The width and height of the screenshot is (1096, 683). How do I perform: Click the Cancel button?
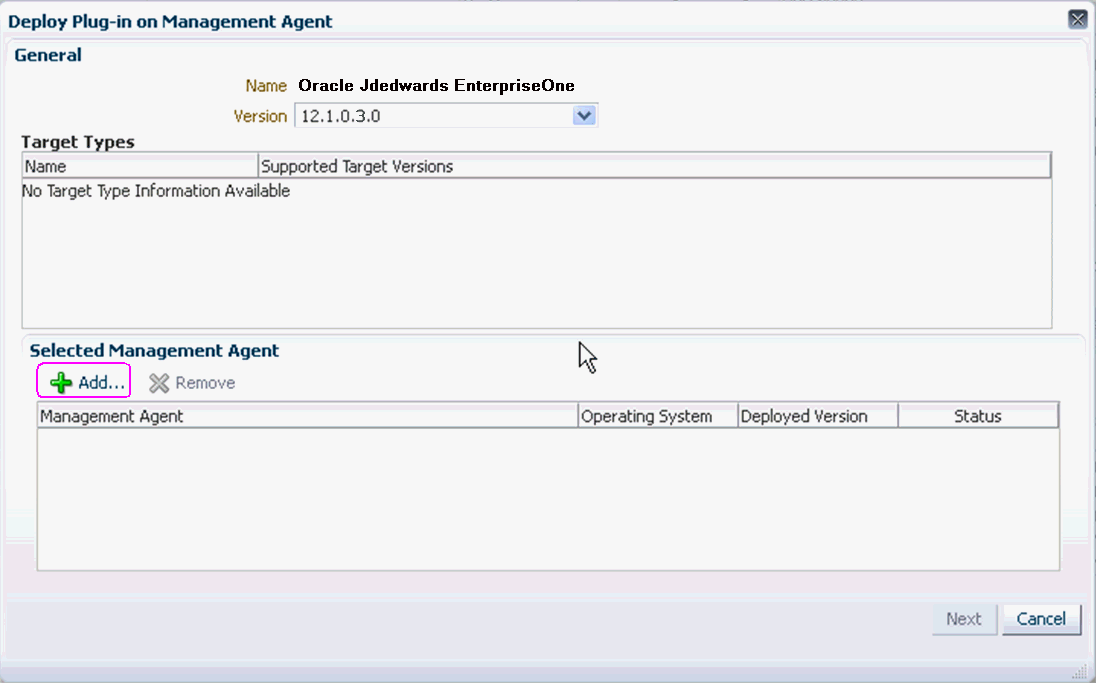(1041, 619)
